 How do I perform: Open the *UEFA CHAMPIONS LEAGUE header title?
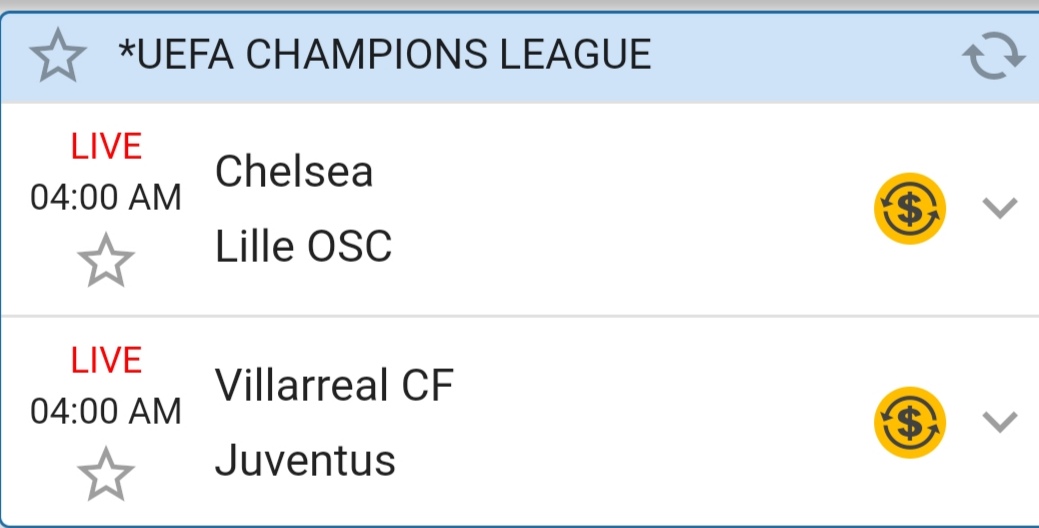point(385,55)
